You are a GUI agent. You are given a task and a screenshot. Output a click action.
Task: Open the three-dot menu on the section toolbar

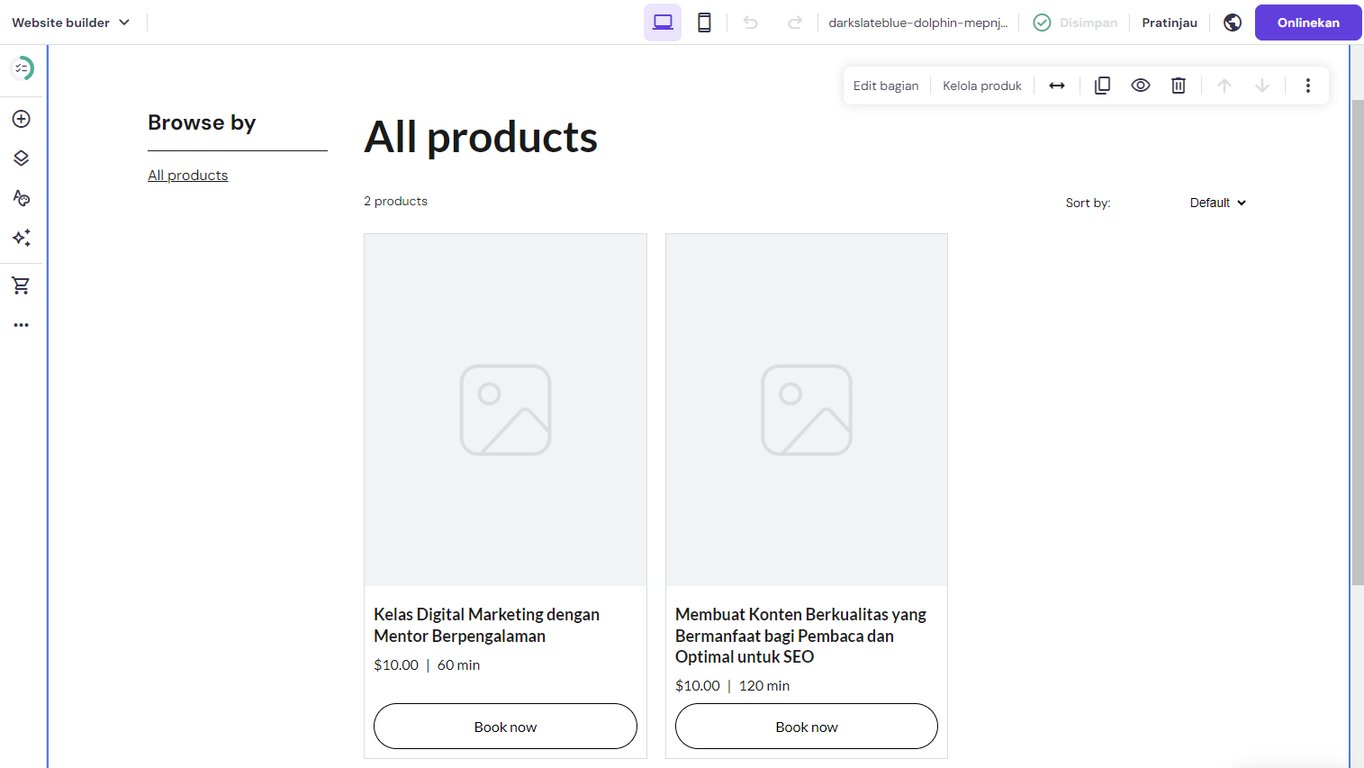[1308, 85]
